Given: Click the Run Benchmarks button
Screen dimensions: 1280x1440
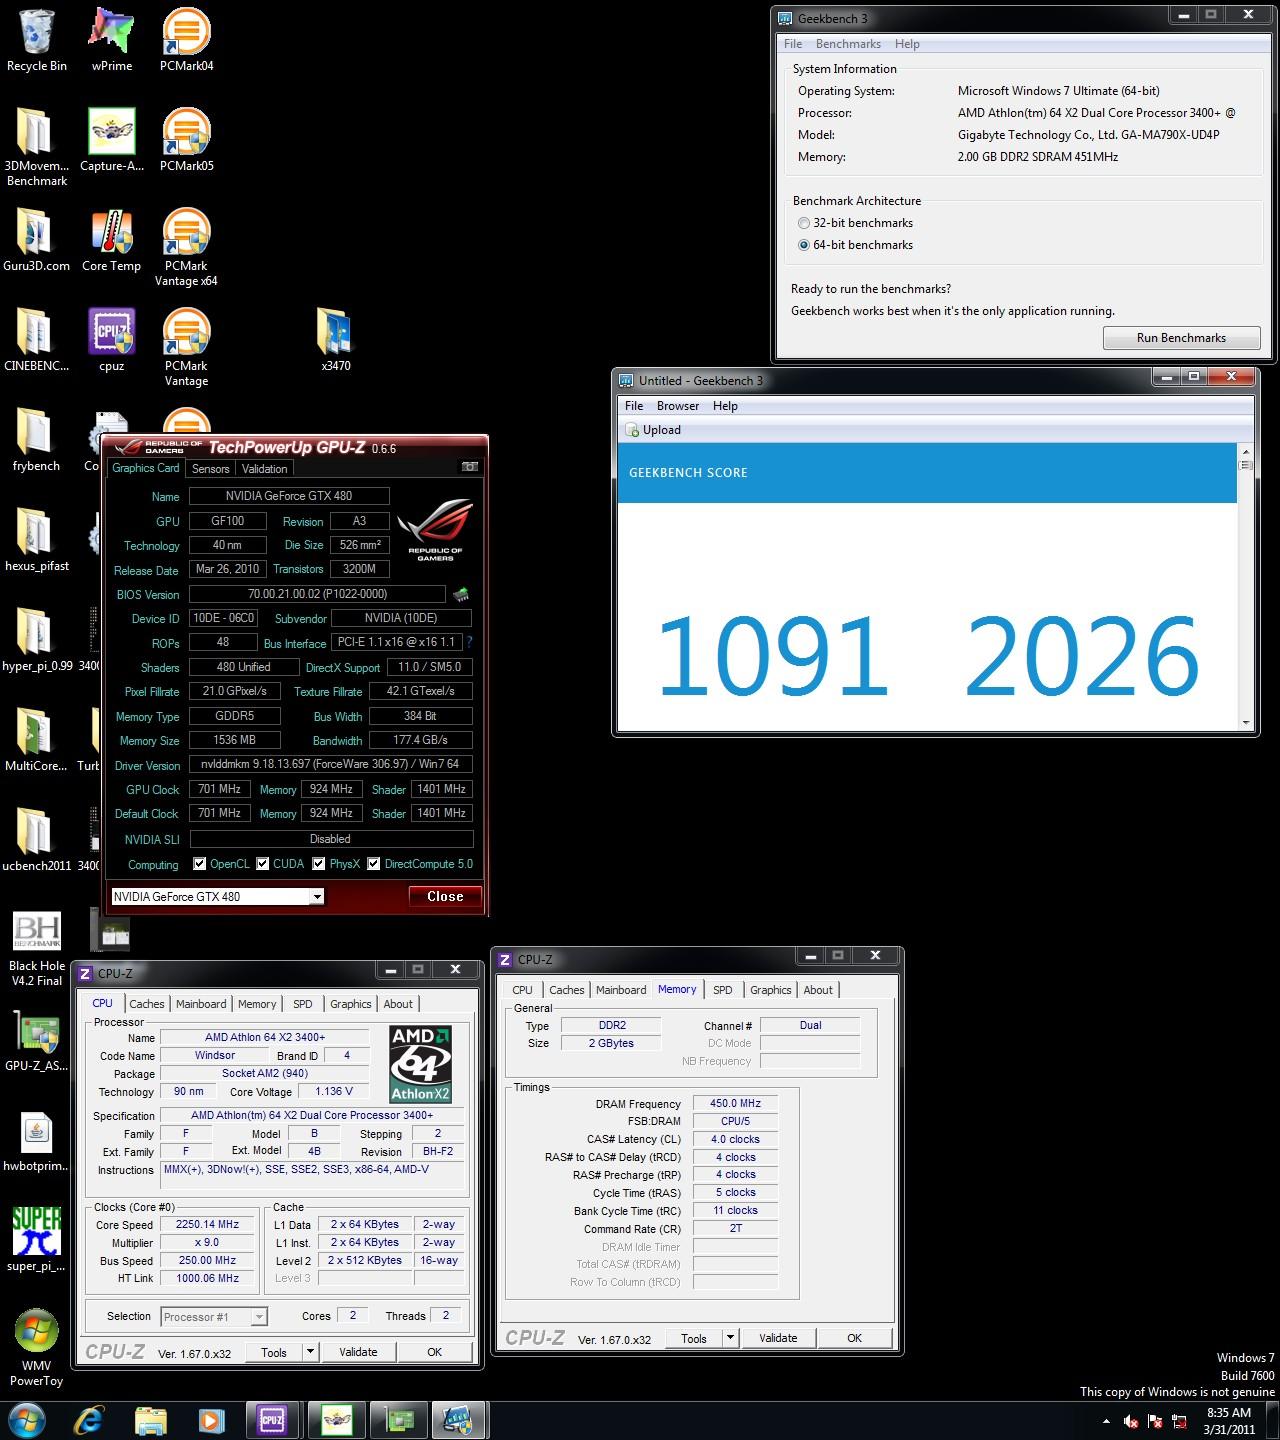Looking at the screenshot, I should 1181,338.
